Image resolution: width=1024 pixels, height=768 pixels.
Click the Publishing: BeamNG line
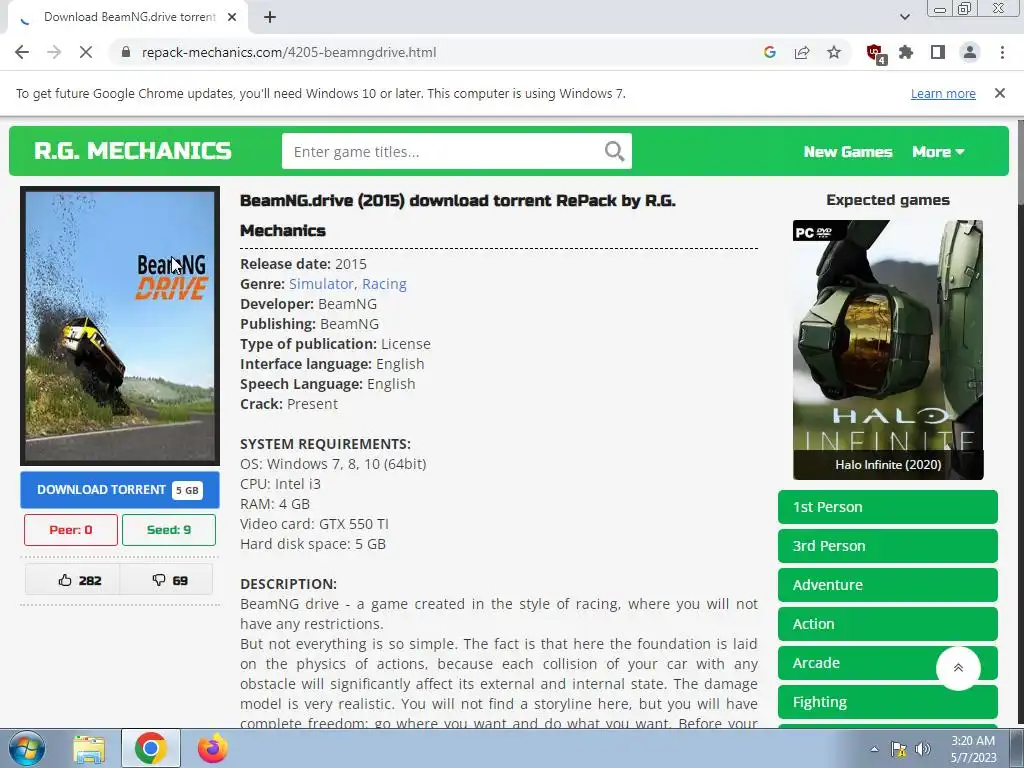coord(310,324)
